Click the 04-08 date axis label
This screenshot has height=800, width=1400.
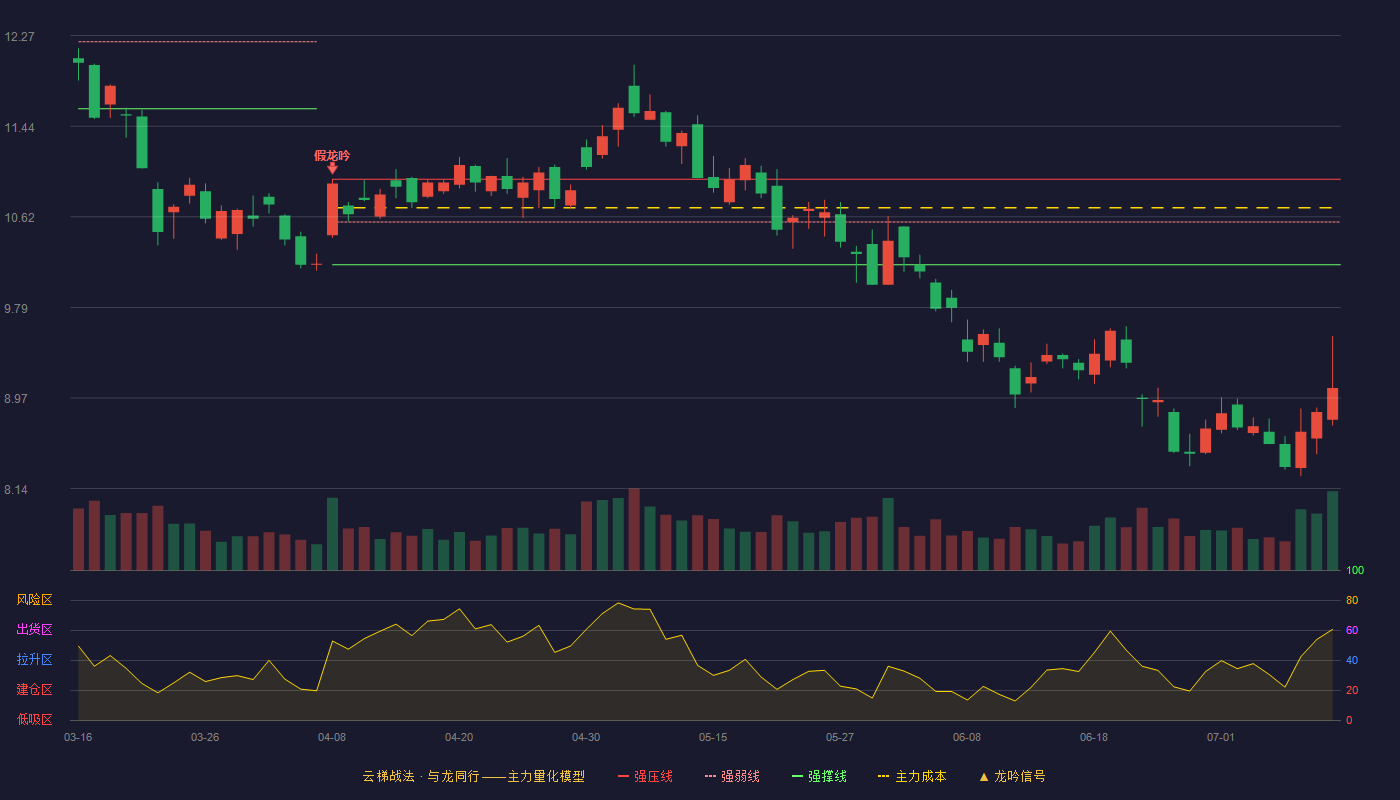tap(332, 737)
